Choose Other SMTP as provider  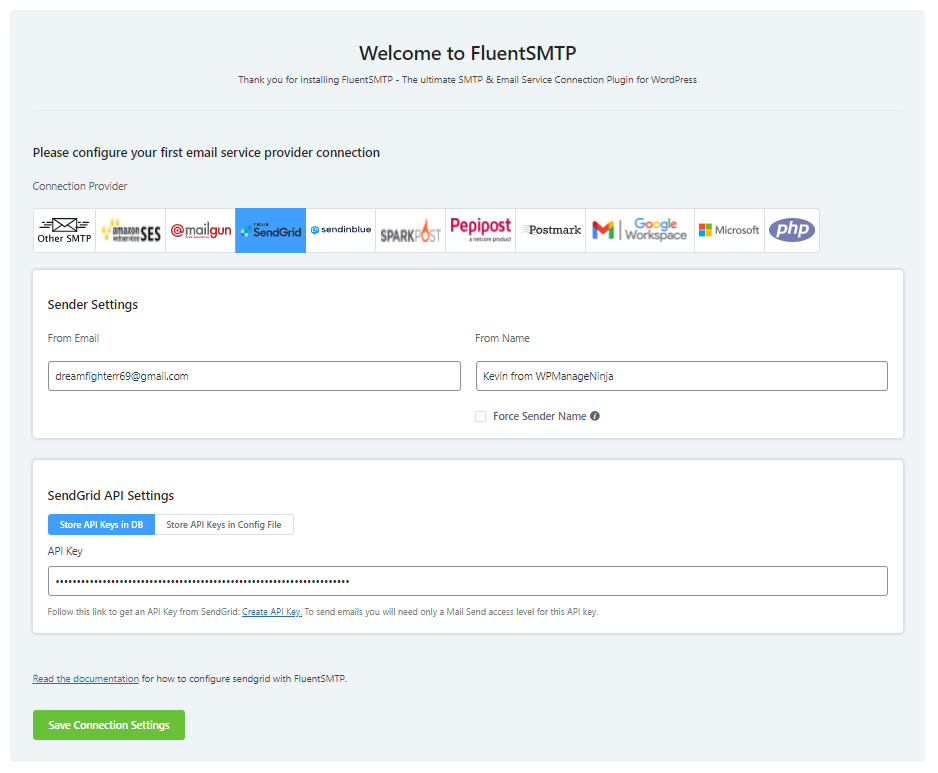64,230
